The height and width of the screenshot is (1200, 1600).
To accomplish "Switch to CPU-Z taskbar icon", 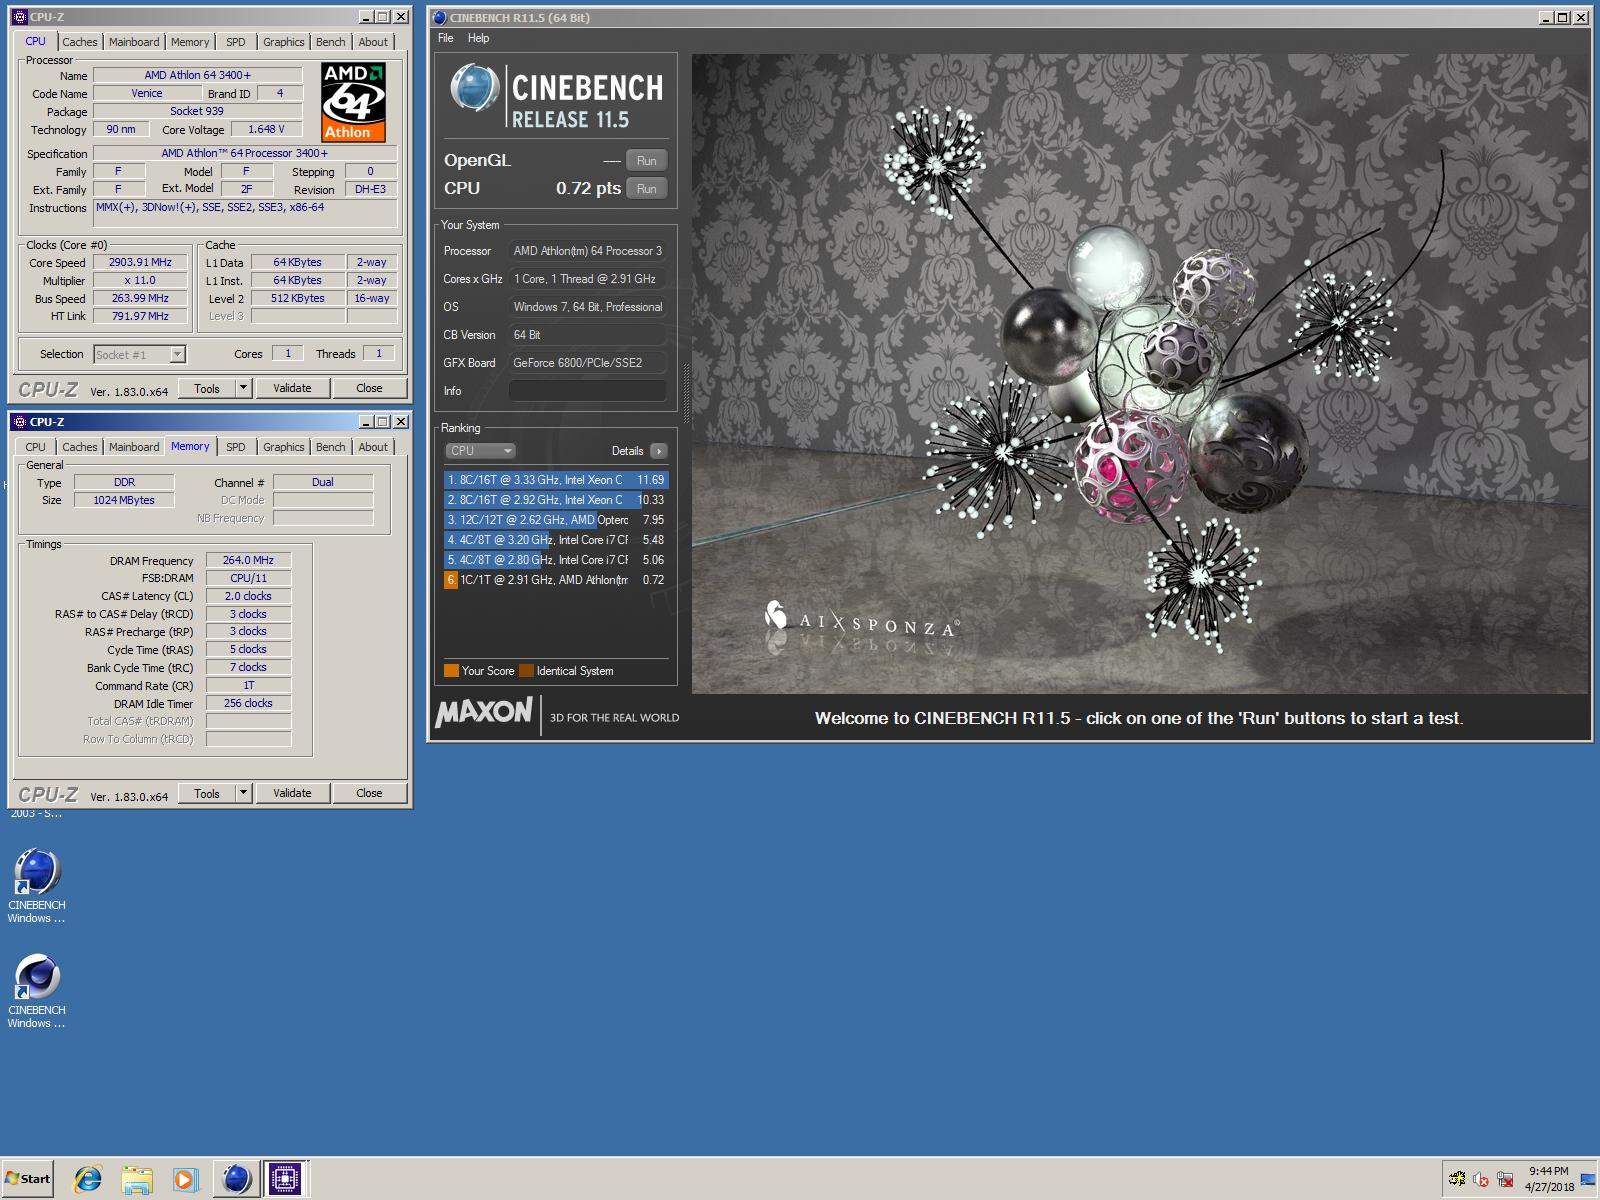I will pos(285,1179).
